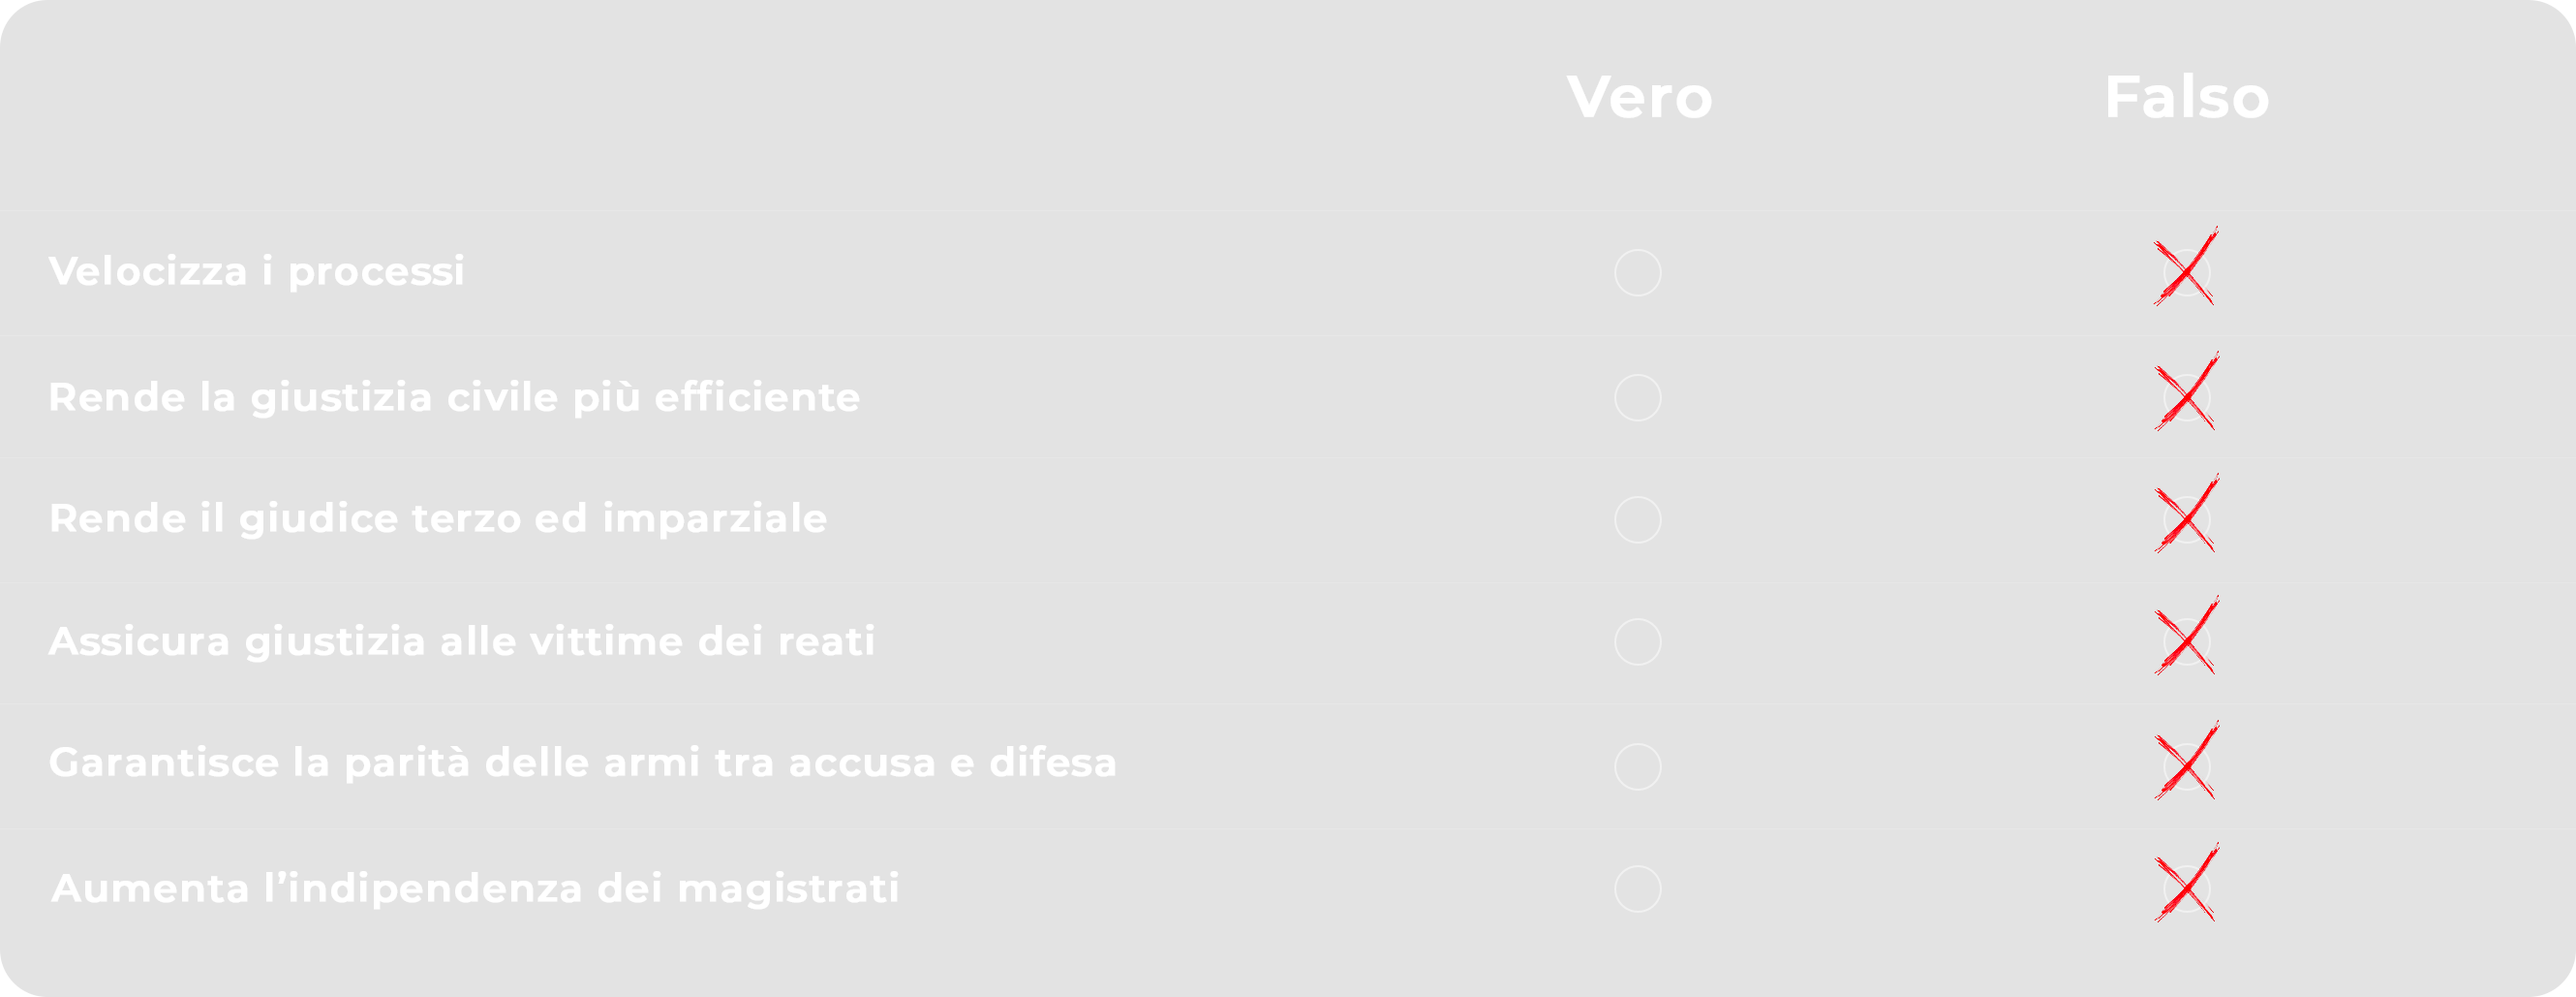Click 'Assicura giustizia alle vittime dei reati' text
Viewport: 2576px width, 997px height.
click(462, 641)
